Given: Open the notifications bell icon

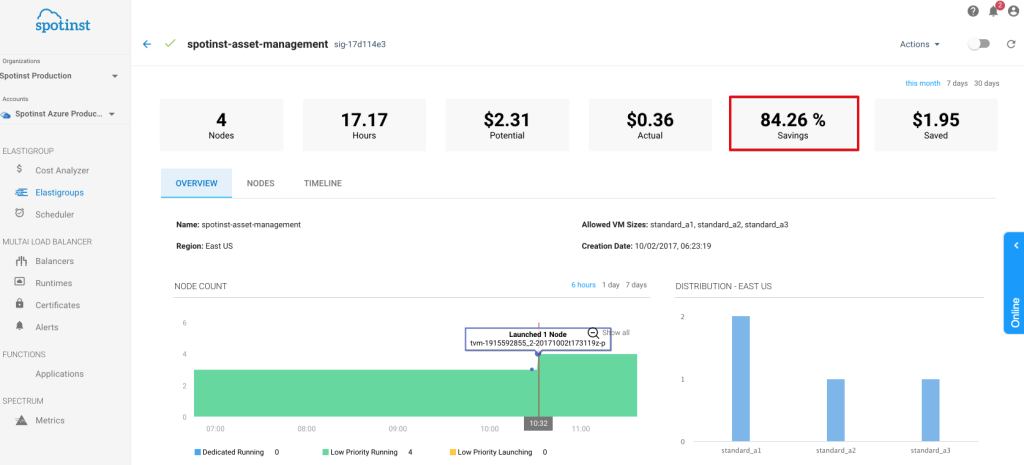Looking at the screenshot, I should pos(993,11).
